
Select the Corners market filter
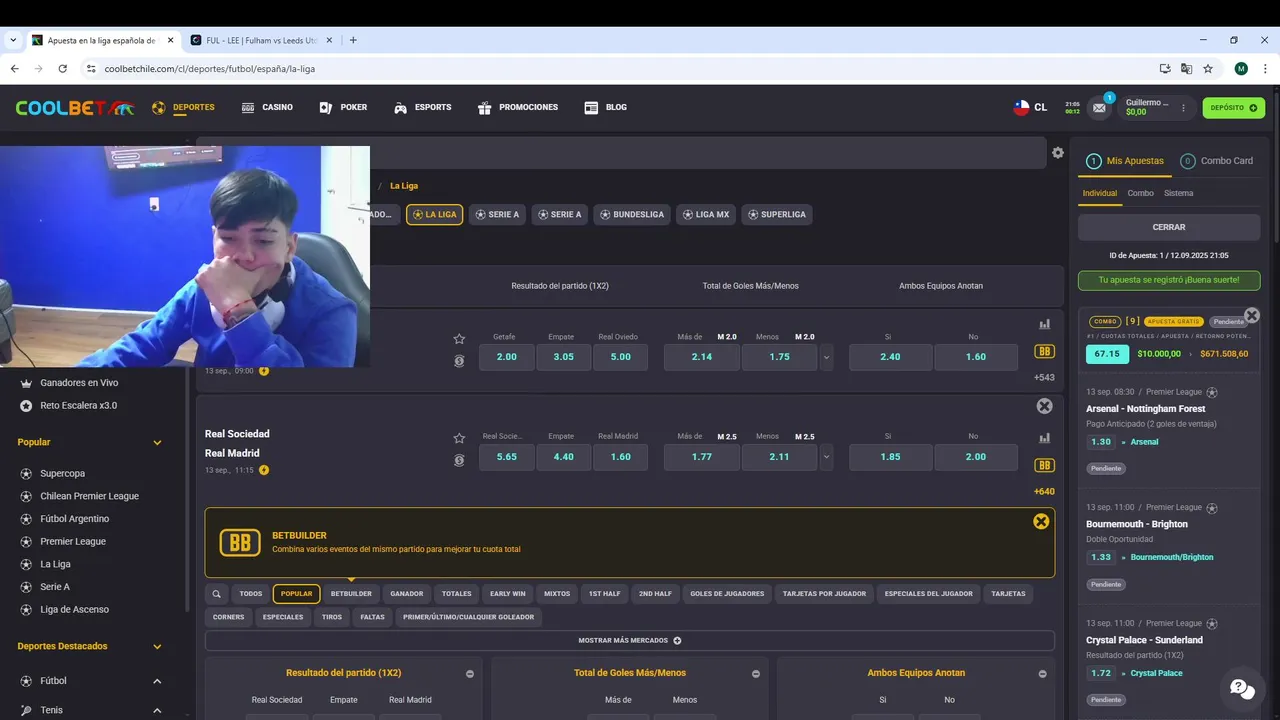point(228,617)
